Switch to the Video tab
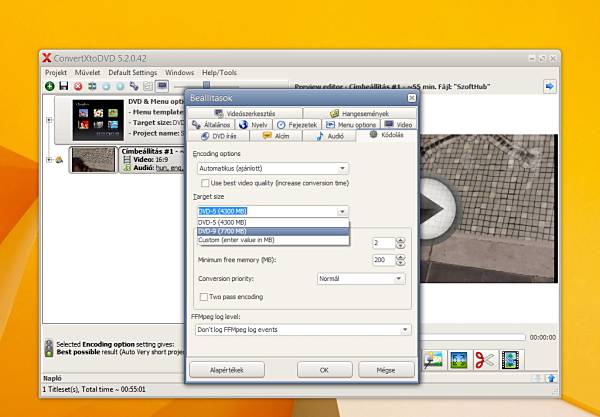Viewport: 600px width, 417px height. 398,125
